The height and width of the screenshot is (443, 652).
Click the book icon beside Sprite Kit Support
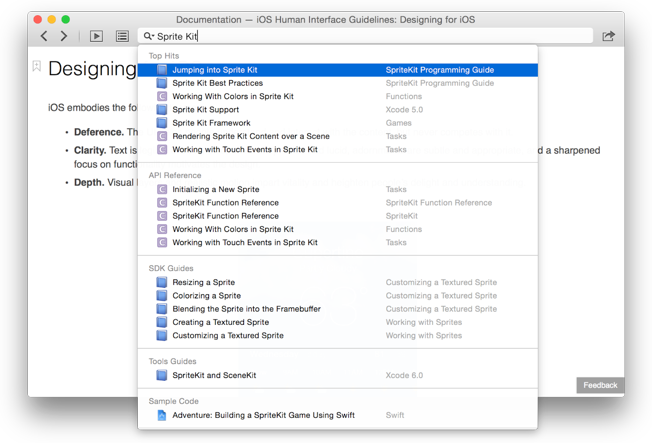pyautogui.click(x=162, y=110)
